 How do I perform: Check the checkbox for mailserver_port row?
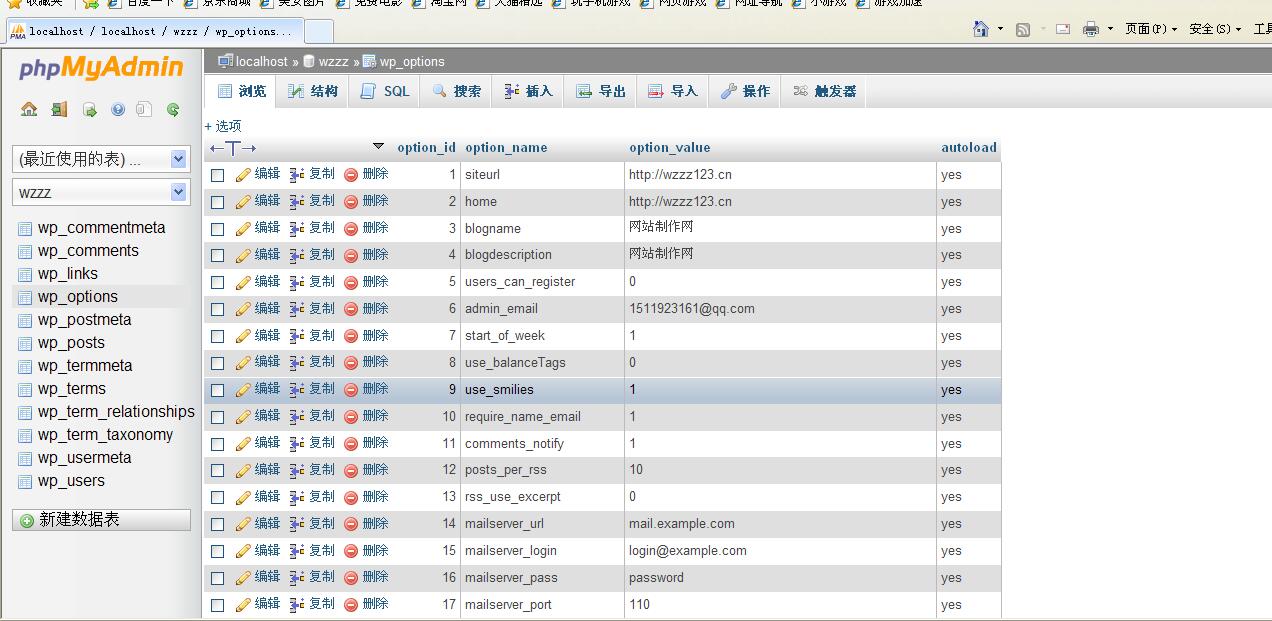[x=218, y=605]
